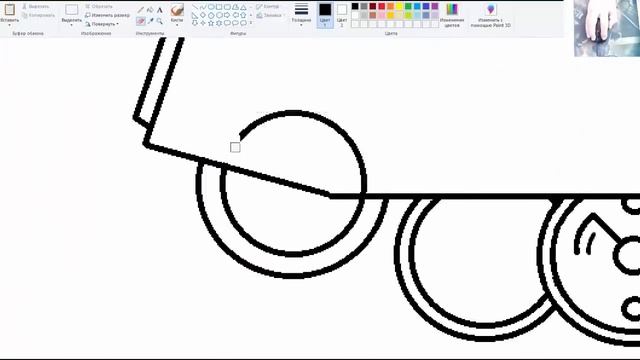Click the webcam overlay thumbnail
Image resolution: width=640 pixels, height=360 pixels.
tap(607, 28)
